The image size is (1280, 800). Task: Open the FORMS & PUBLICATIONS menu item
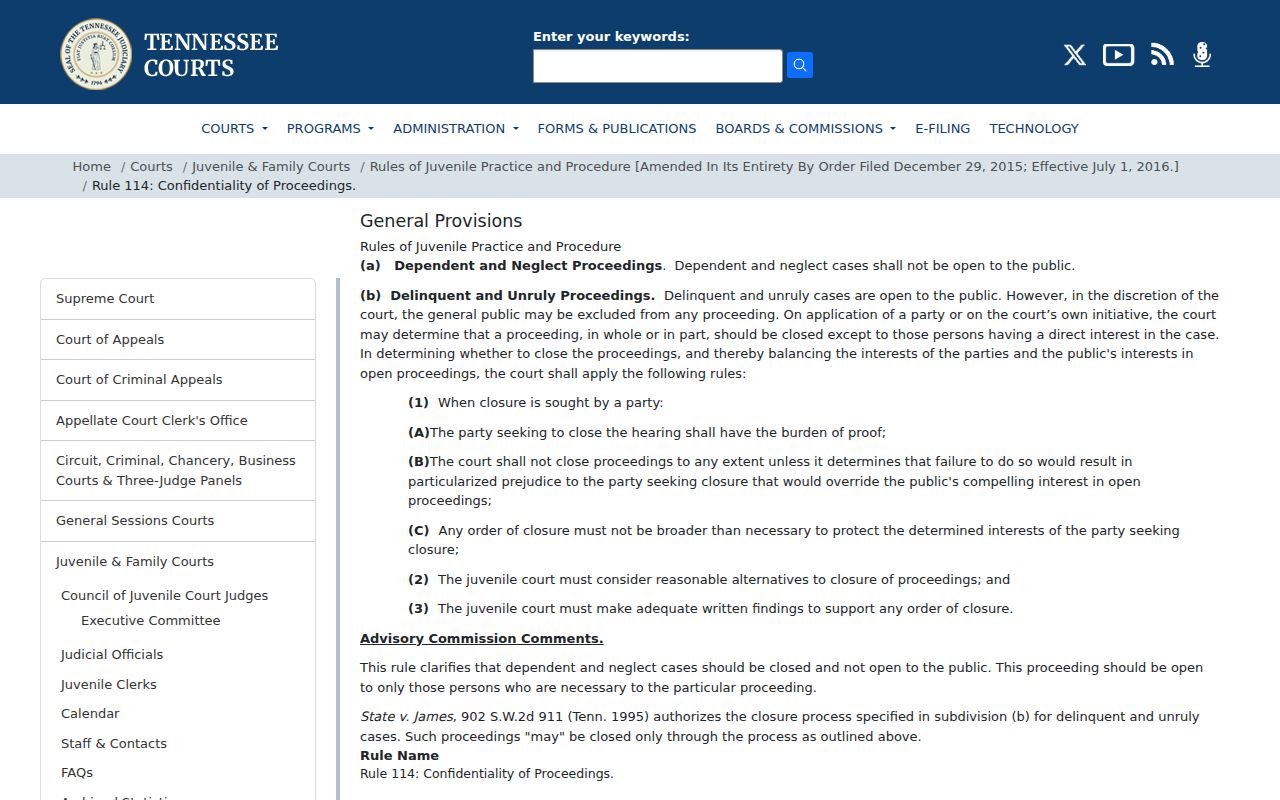pyautogui.click(x=617, y=128)
